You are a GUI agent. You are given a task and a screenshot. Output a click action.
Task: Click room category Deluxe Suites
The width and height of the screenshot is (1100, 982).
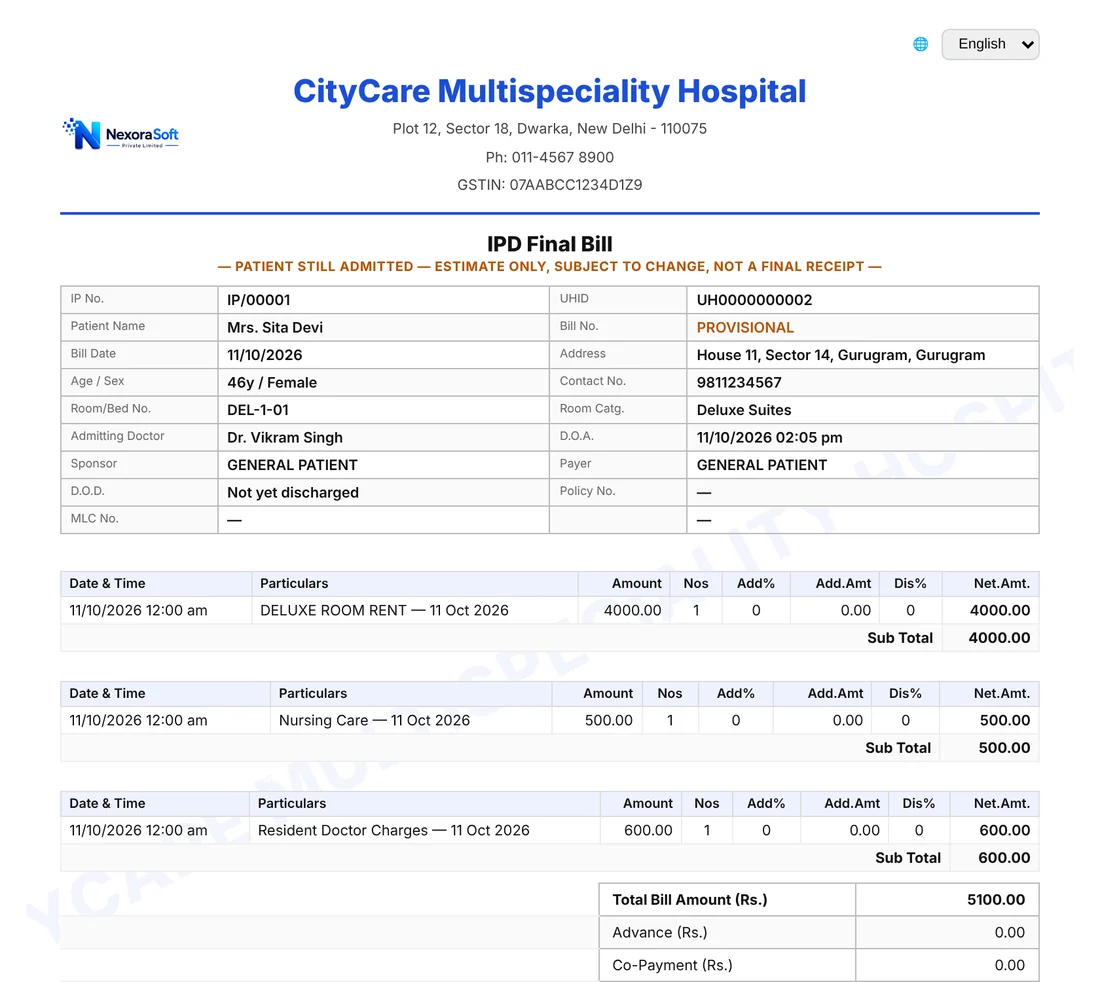744,410
